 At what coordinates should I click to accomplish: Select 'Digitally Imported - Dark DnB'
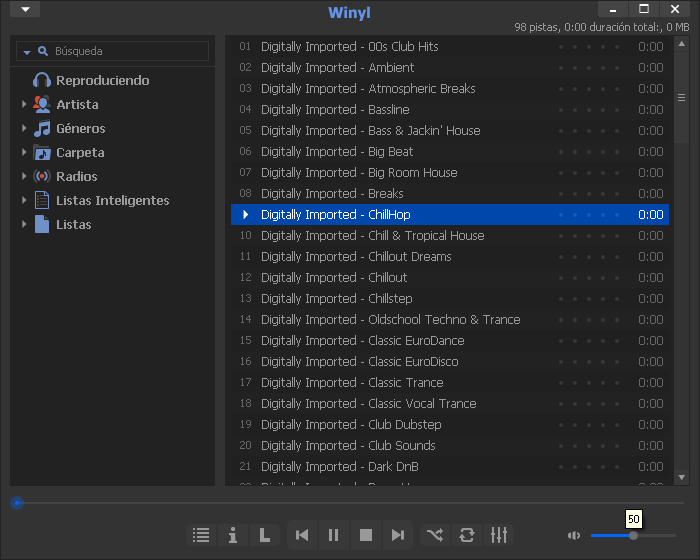click(x=450, y=466)
